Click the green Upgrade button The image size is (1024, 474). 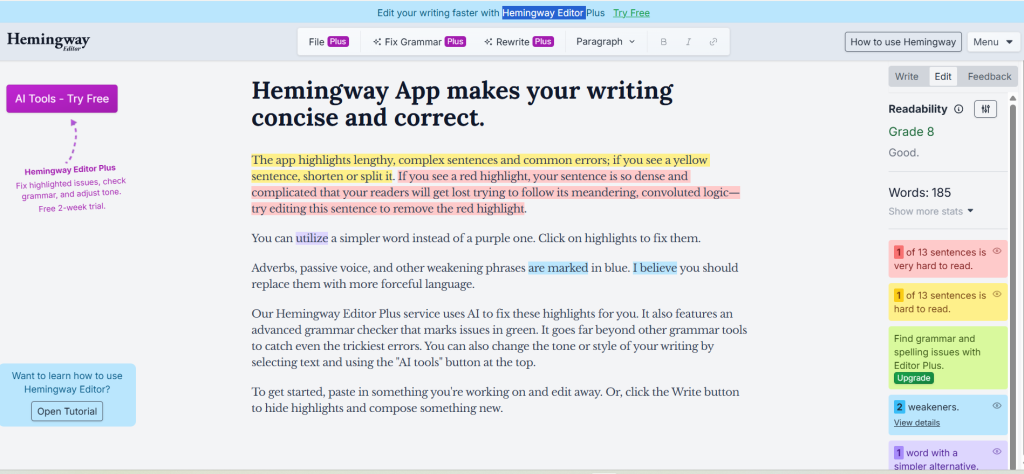click(914, 379)
